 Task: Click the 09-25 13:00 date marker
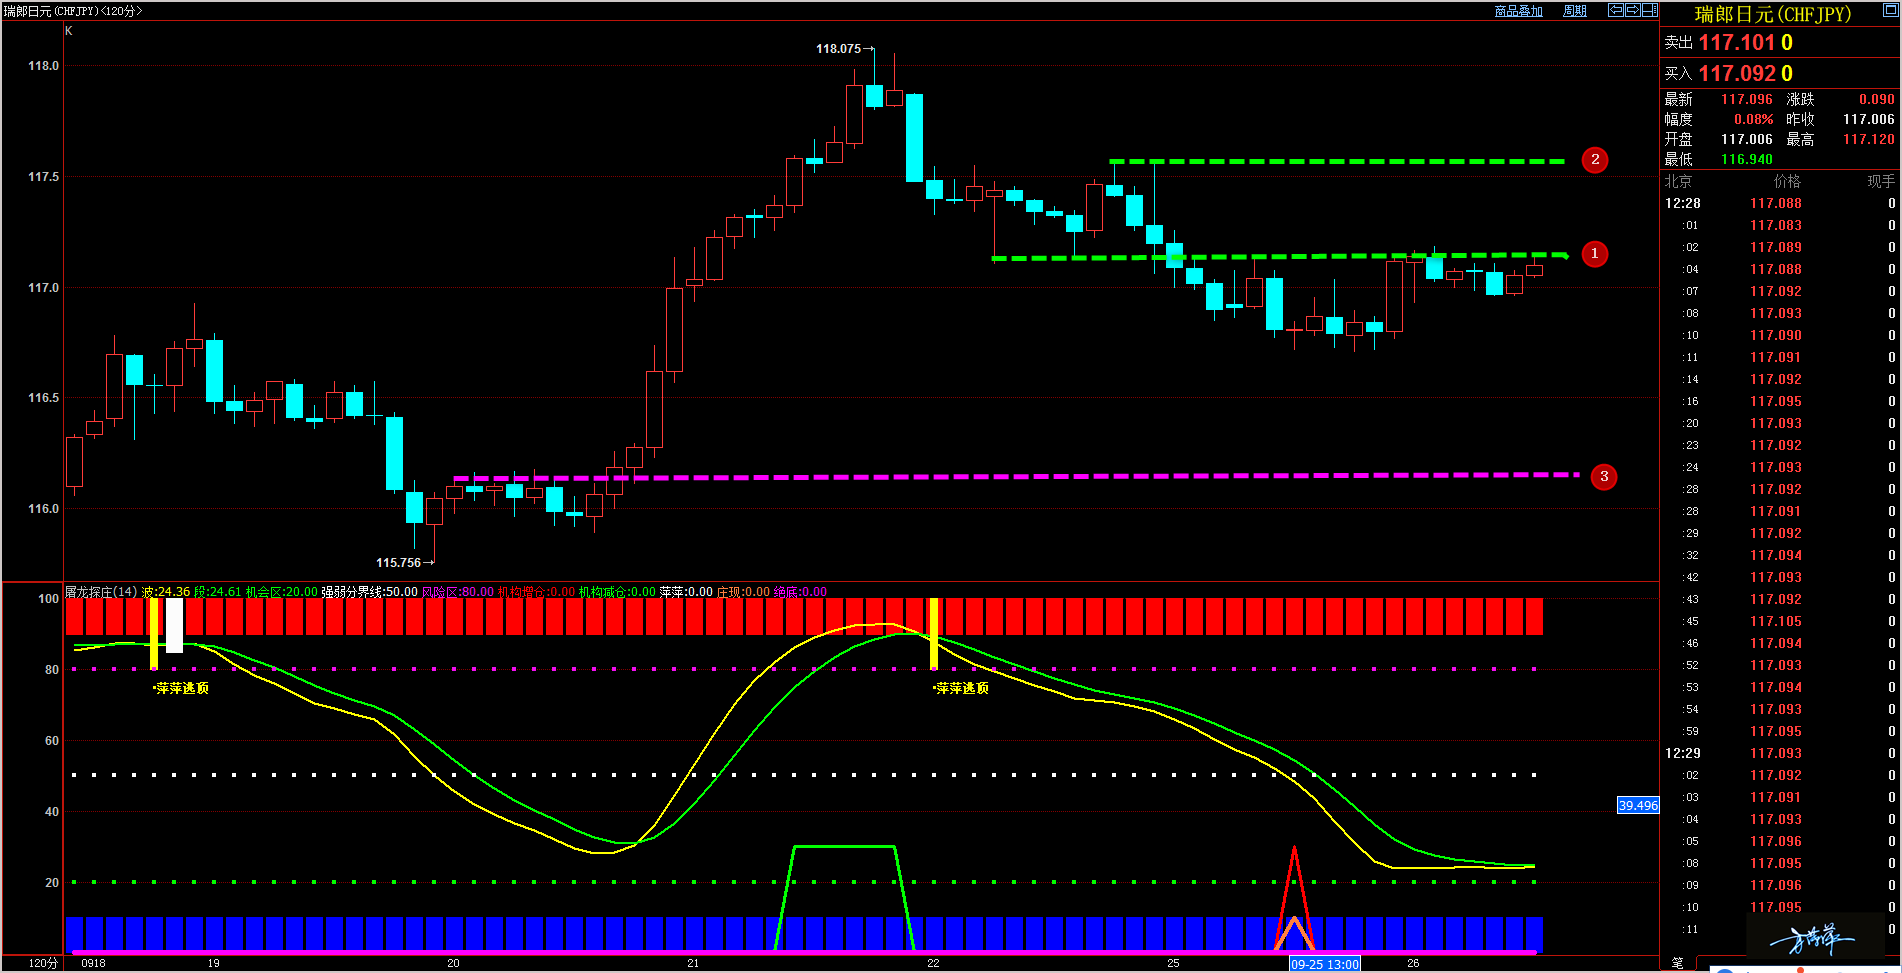1324,964
